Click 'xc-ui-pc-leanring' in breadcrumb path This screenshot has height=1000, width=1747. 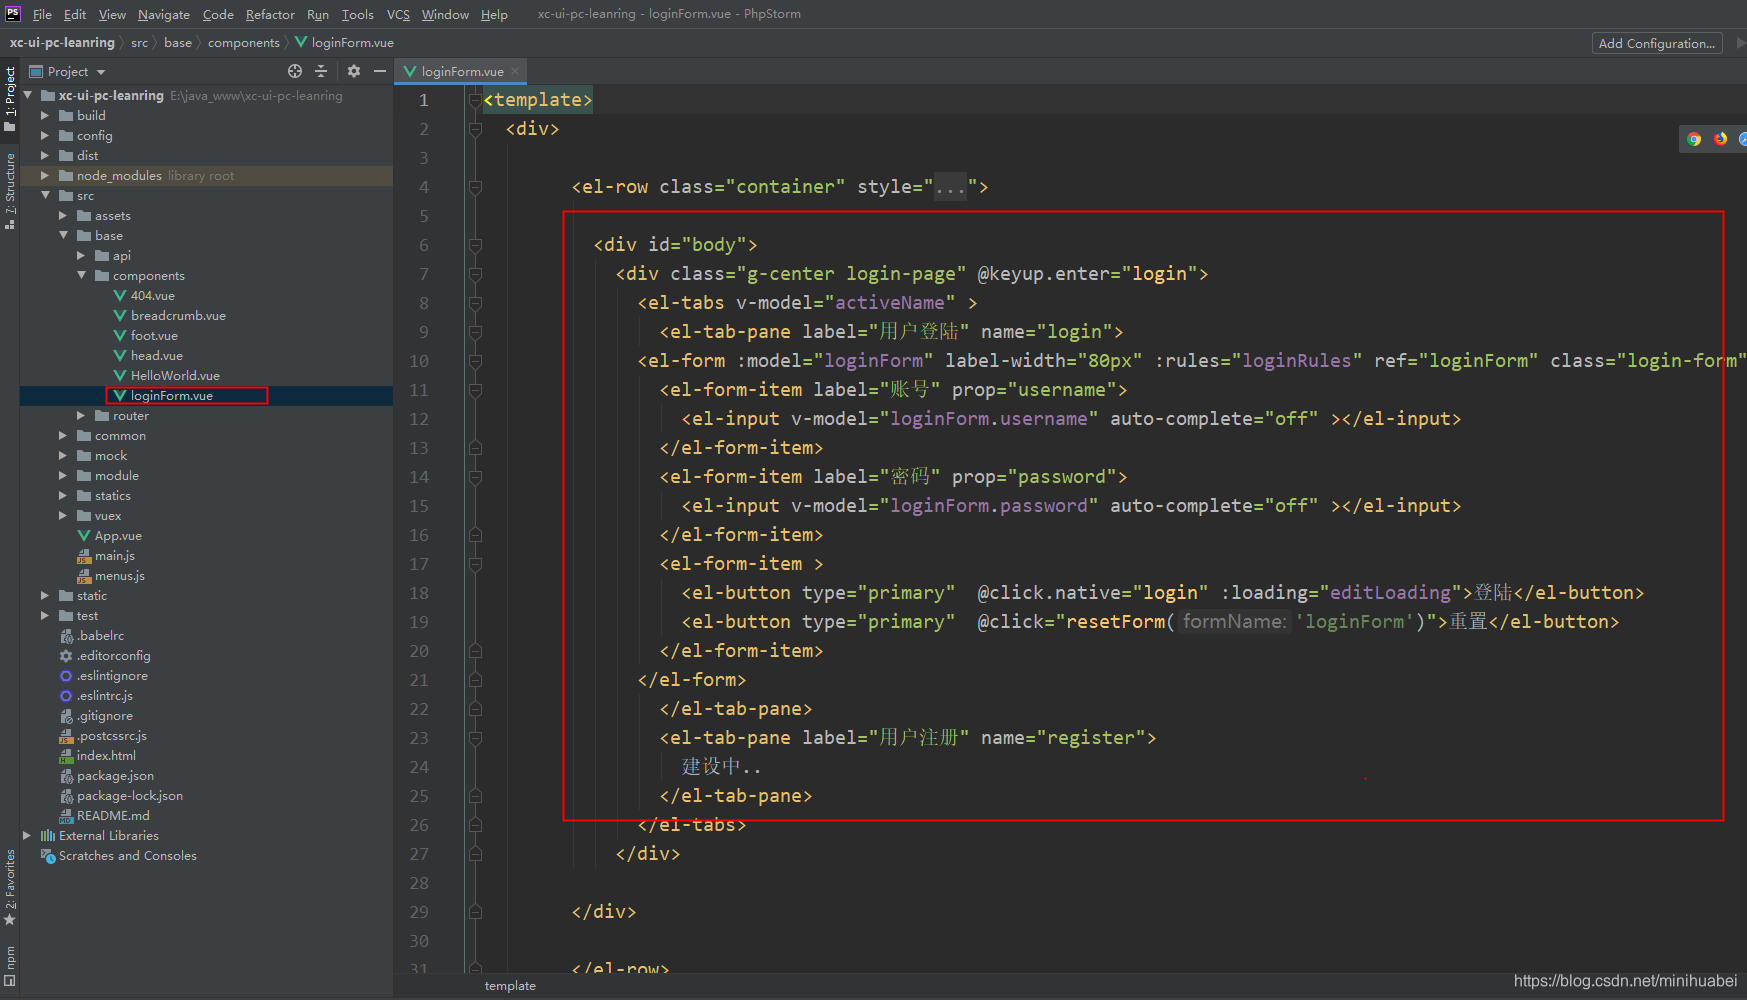pyautogui.click(x=62, y=43)
